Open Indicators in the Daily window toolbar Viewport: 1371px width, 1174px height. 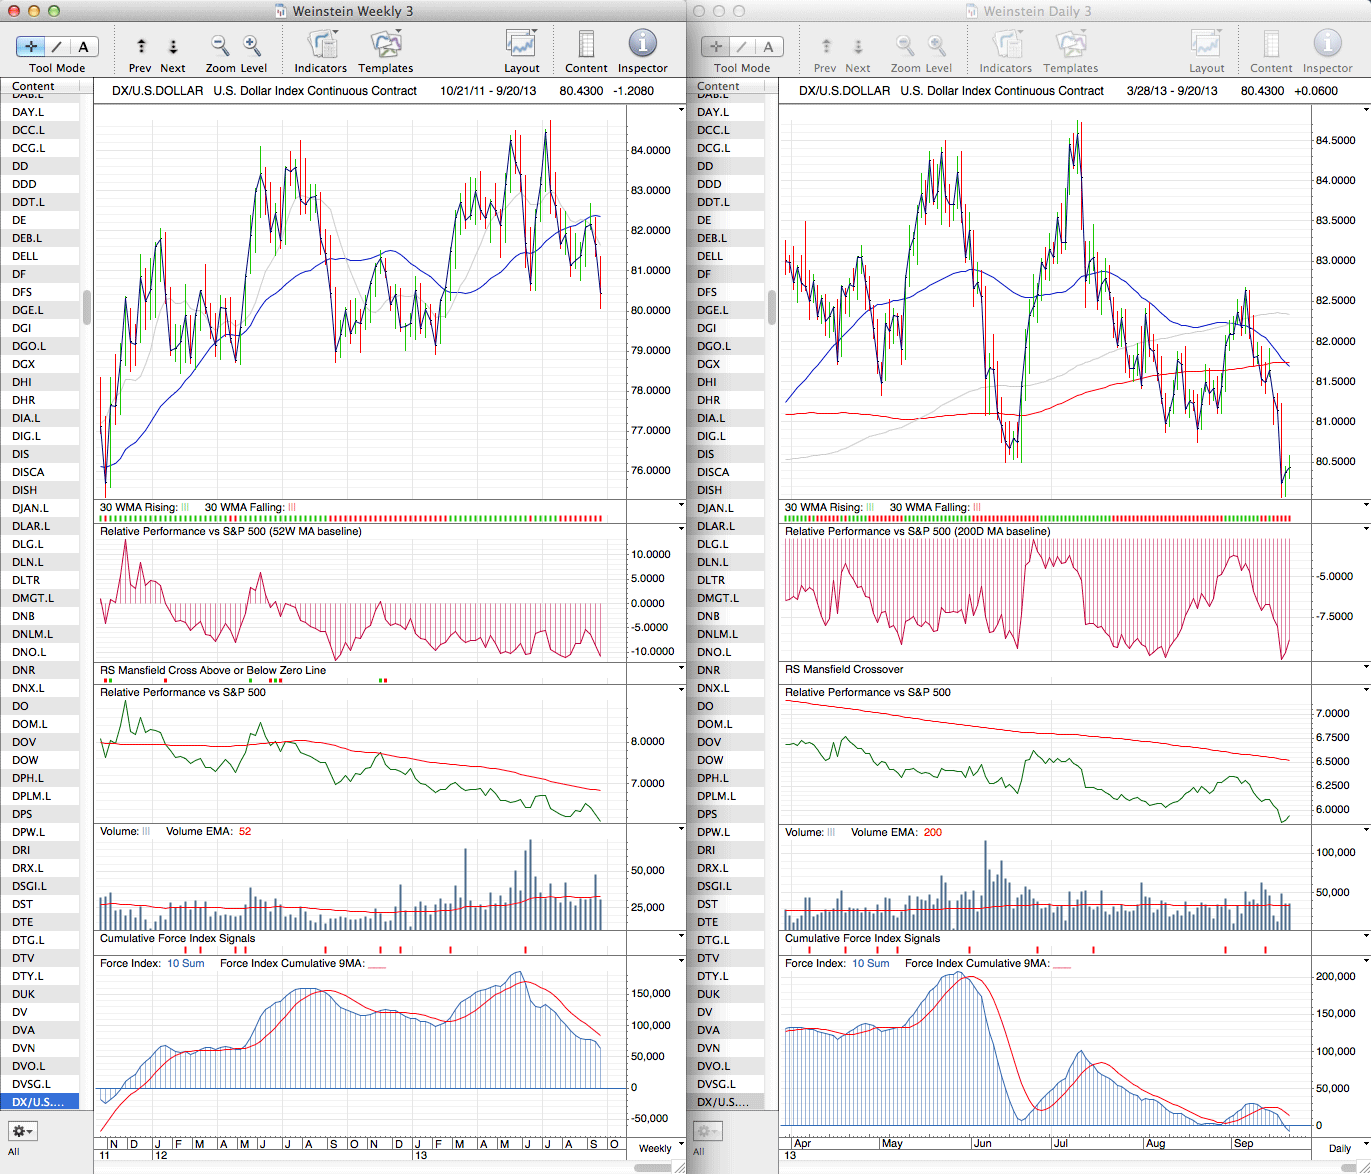pos(1005,45)
